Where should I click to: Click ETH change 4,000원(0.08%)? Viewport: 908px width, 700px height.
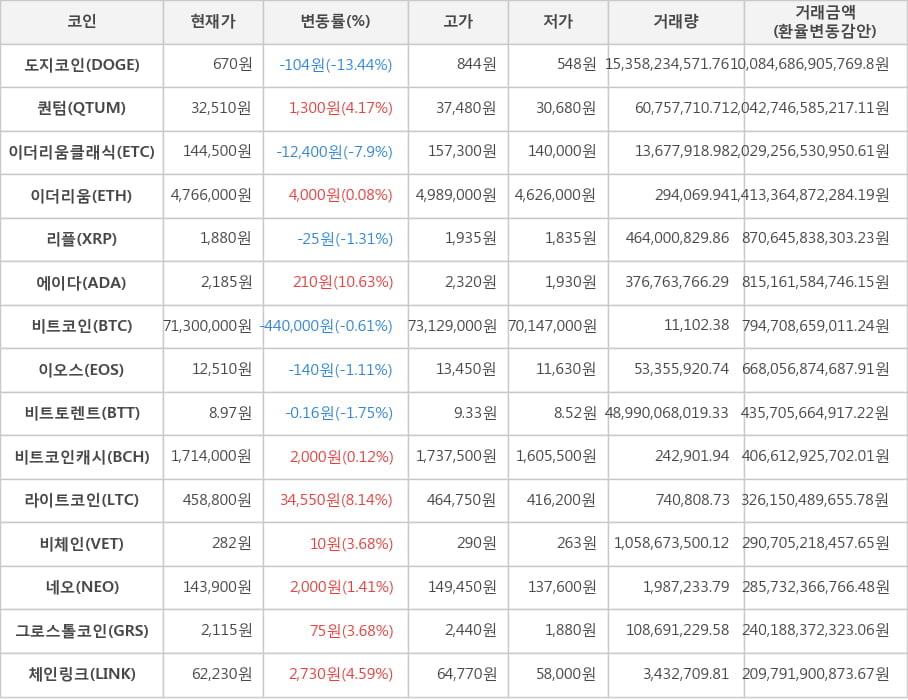340,195
